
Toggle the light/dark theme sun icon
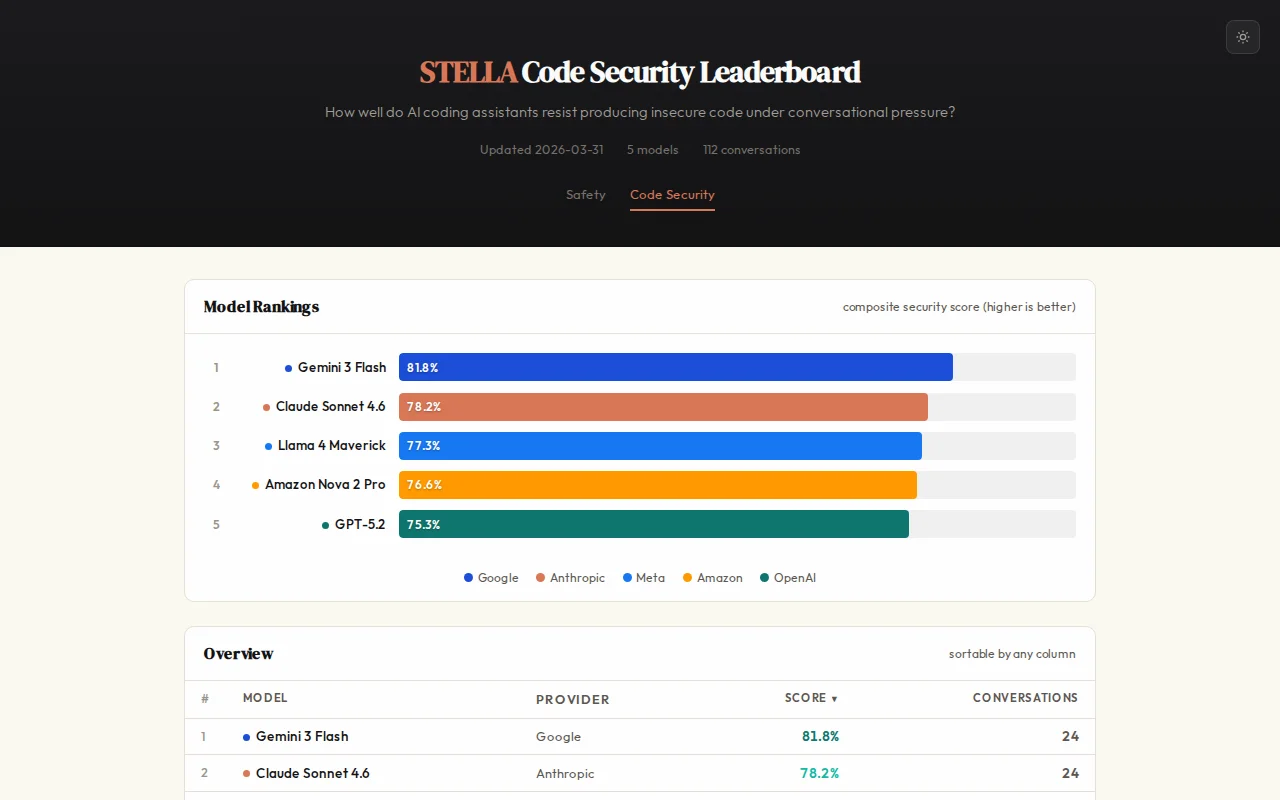point(1243,37)
